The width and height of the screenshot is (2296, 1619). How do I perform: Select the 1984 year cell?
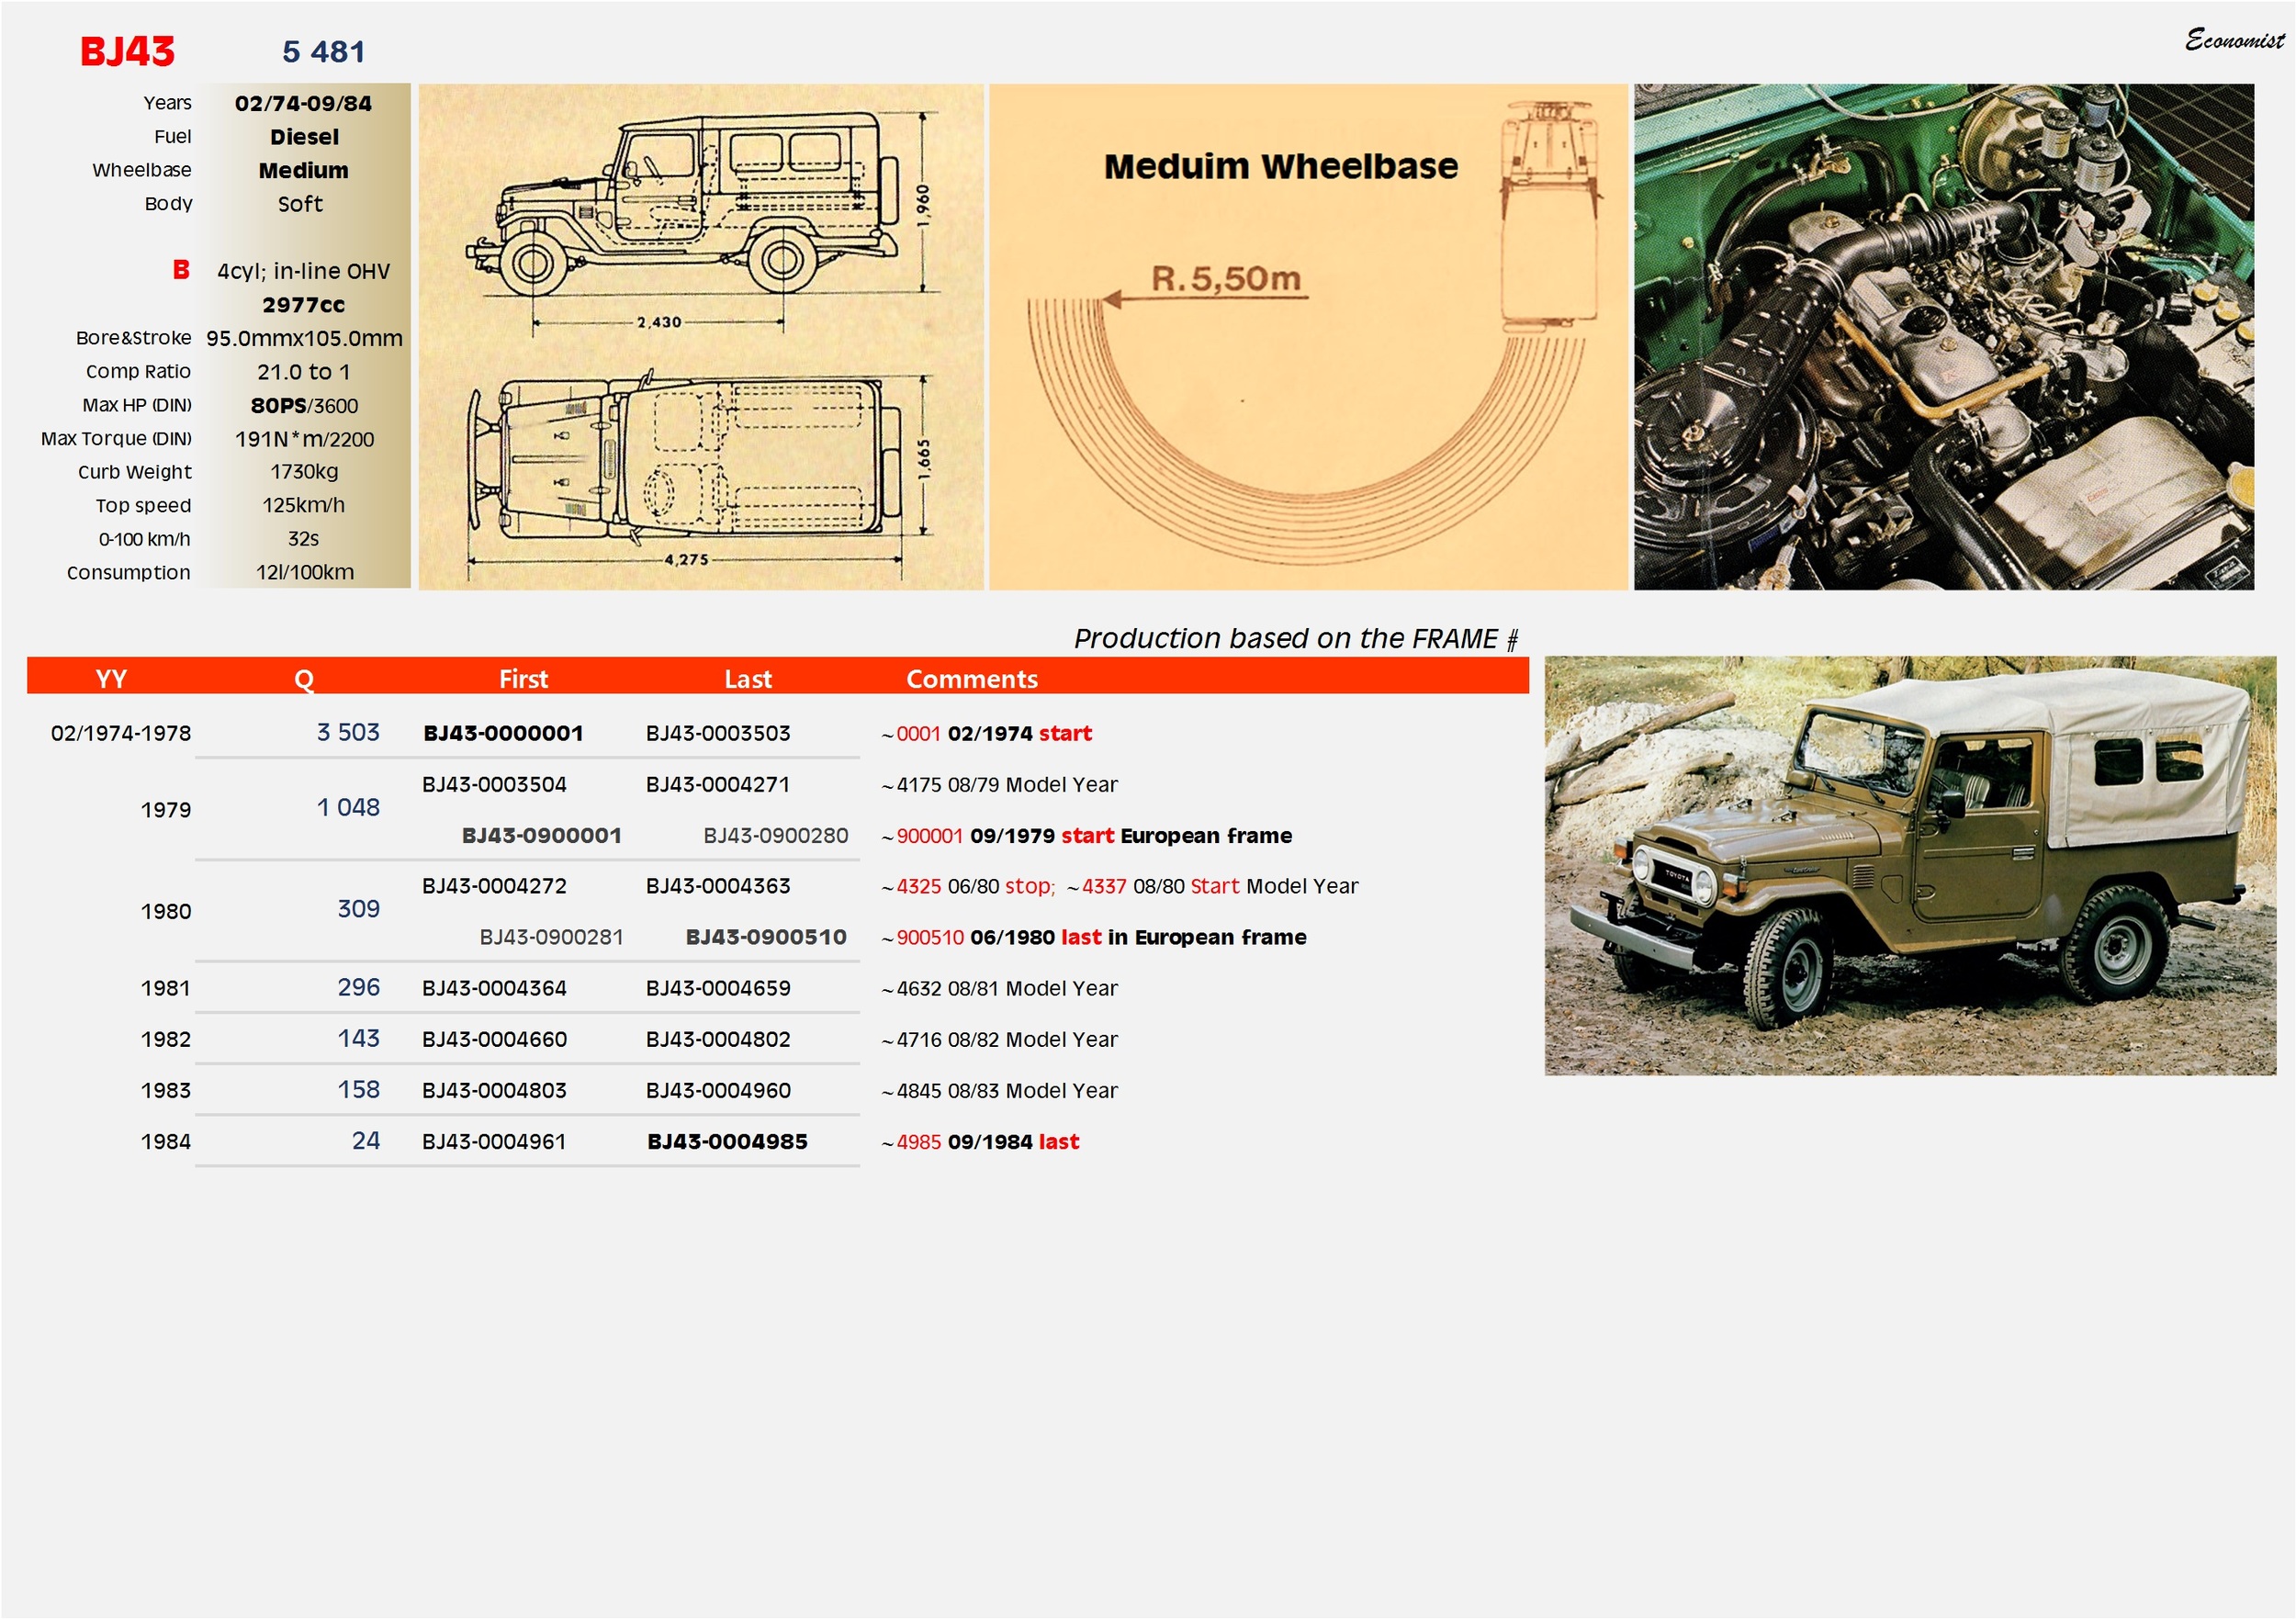pyautogui.click(x=166, y=1142)
